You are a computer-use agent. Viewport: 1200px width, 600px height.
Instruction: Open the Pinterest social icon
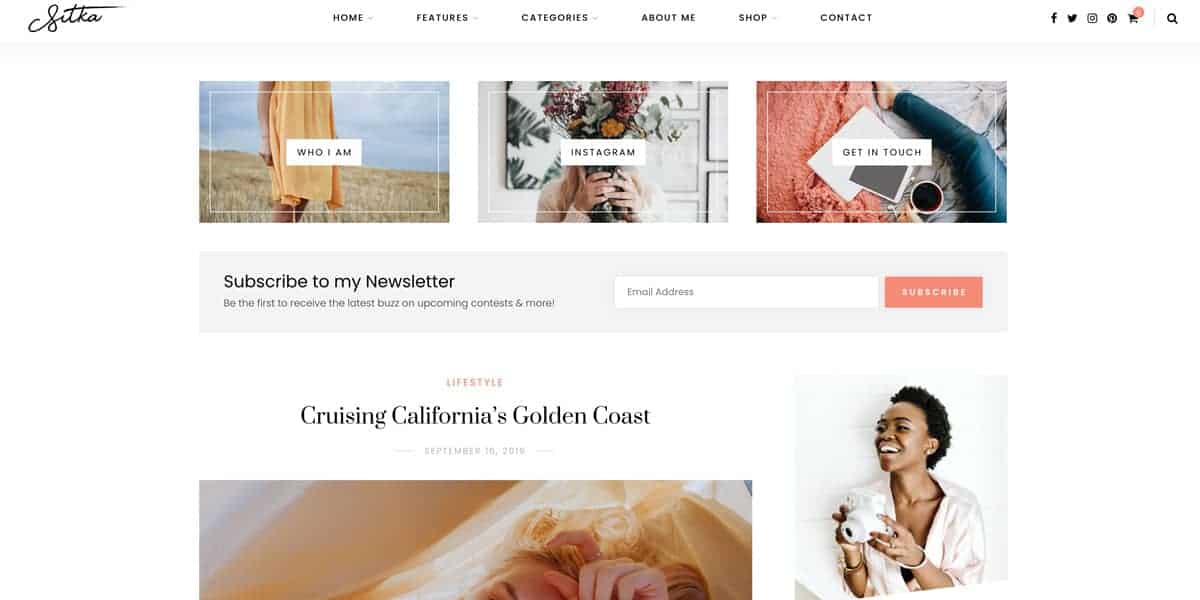click(x=1112, y=18)
